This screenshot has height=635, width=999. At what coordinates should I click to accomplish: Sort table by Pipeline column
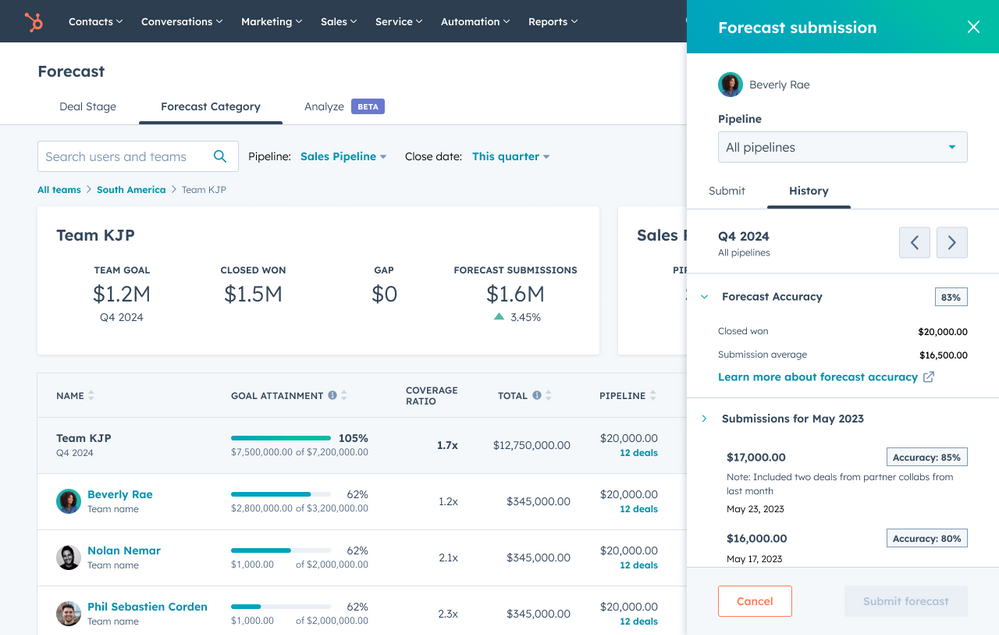click(653, 396)
